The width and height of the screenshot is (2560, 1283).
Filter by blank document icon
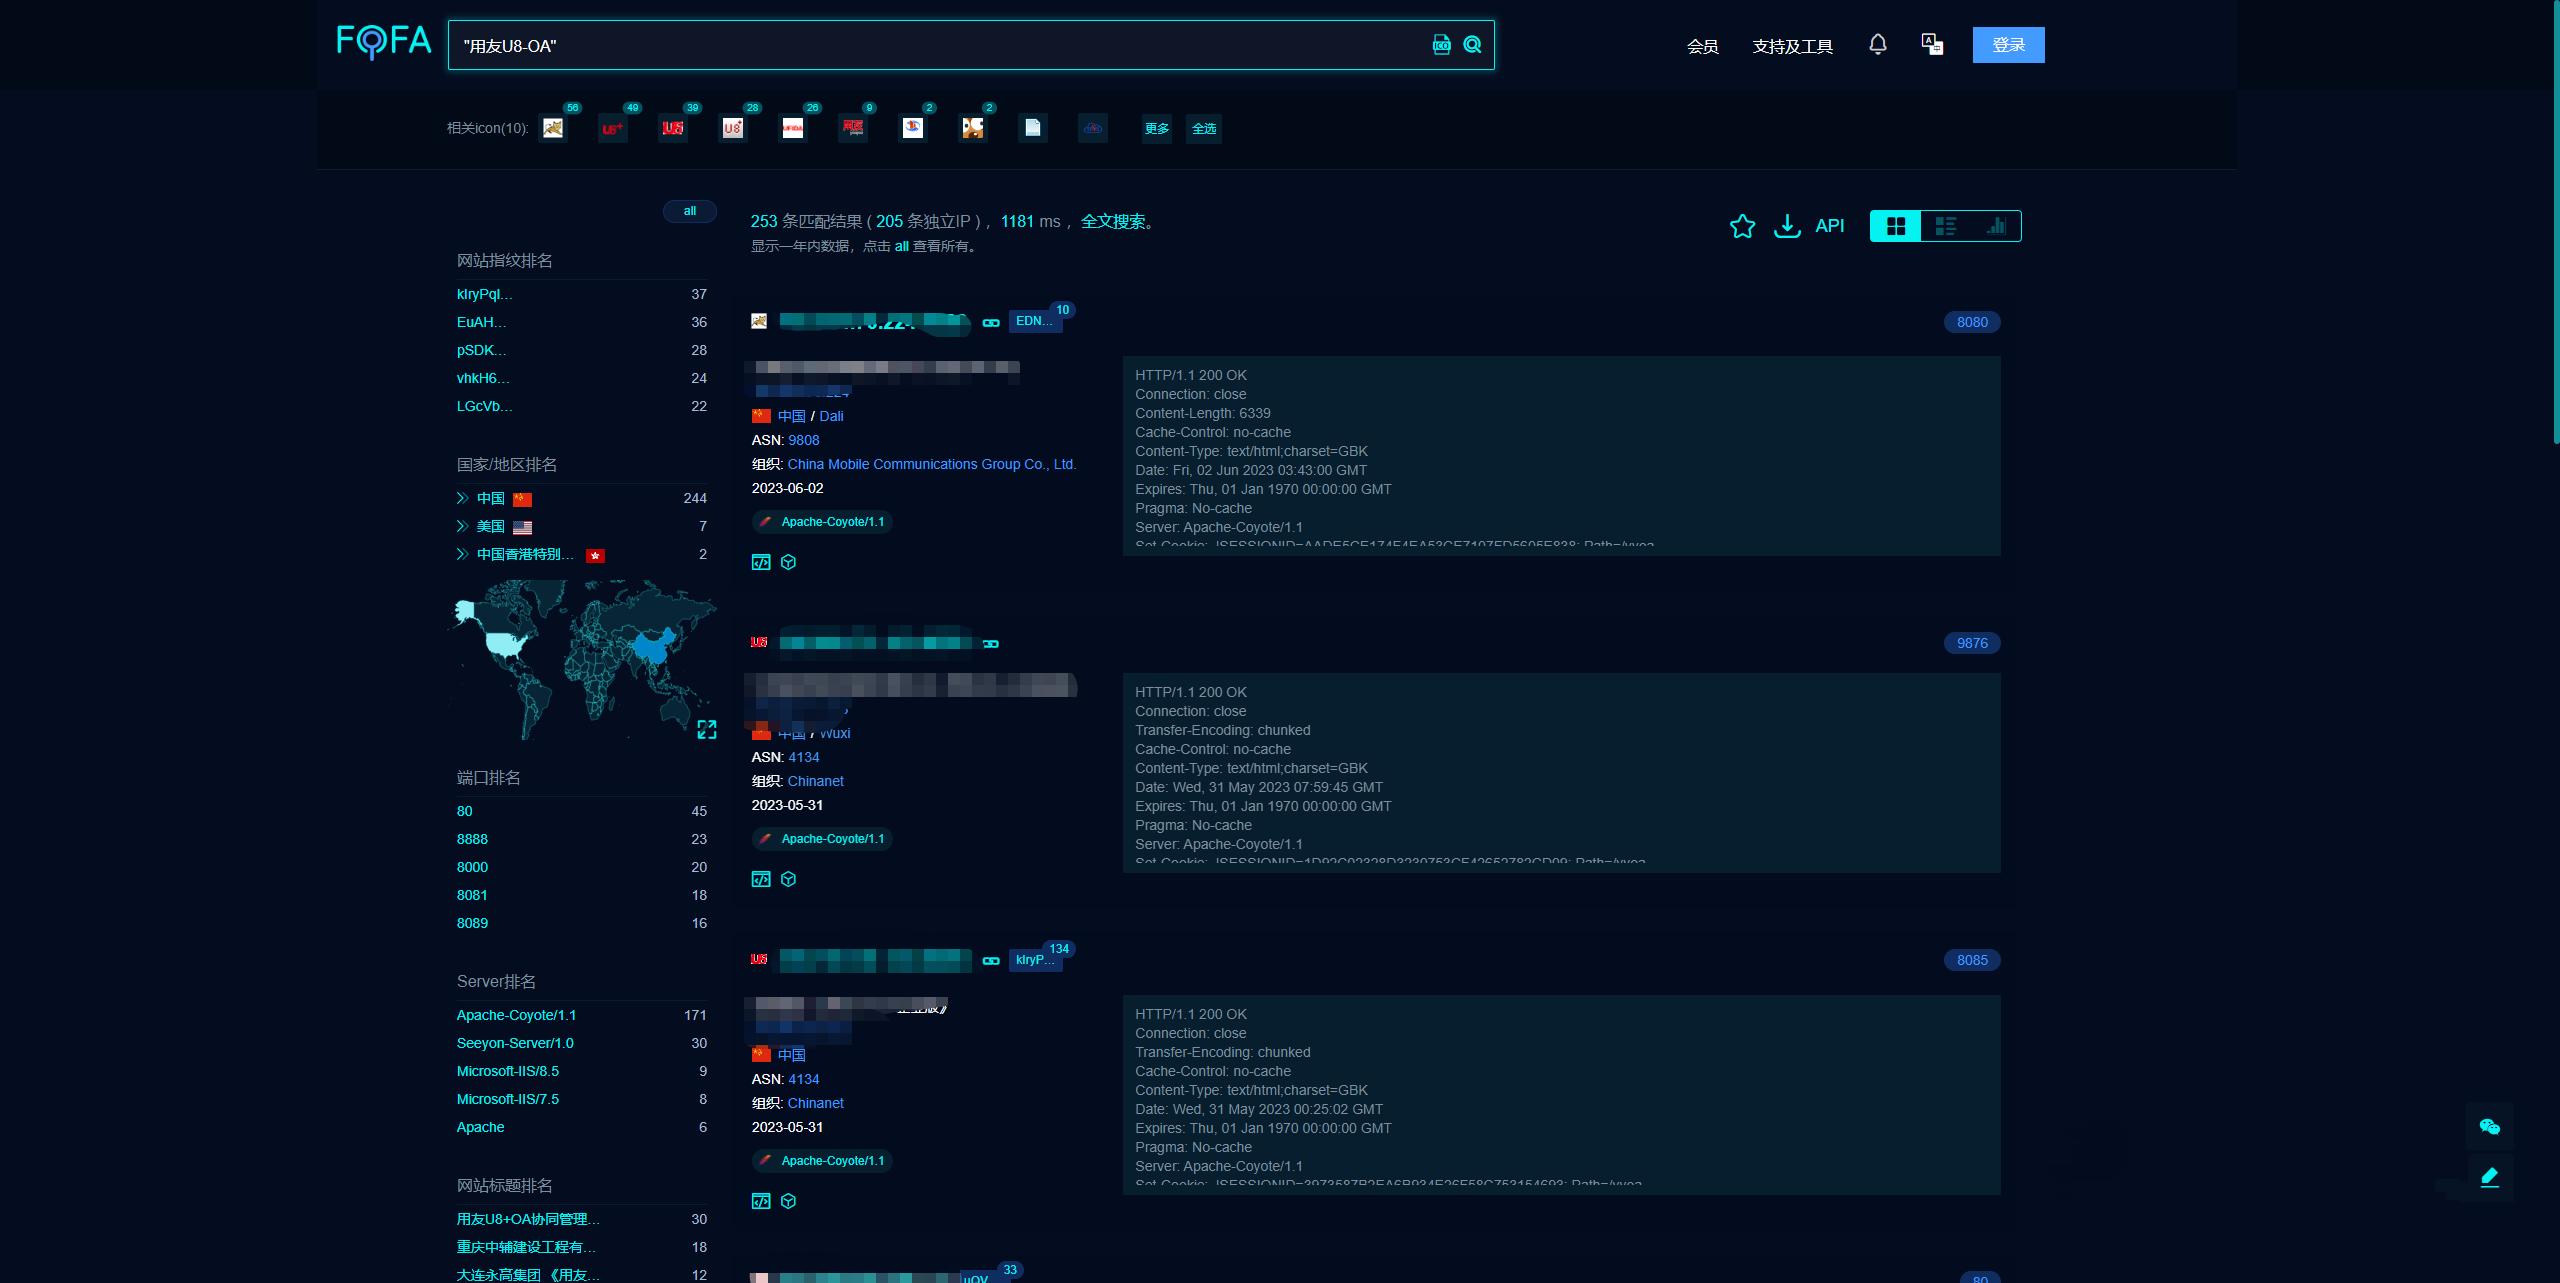tap(1033, 128)
